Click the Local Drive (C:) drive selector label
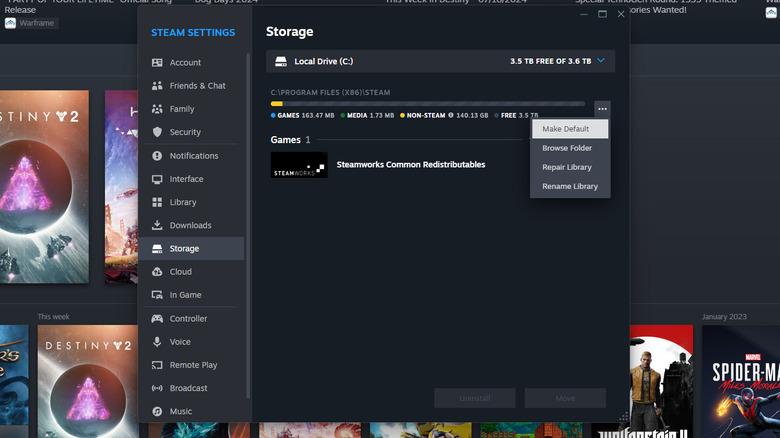The image size is (780, 438). (324, 61)
